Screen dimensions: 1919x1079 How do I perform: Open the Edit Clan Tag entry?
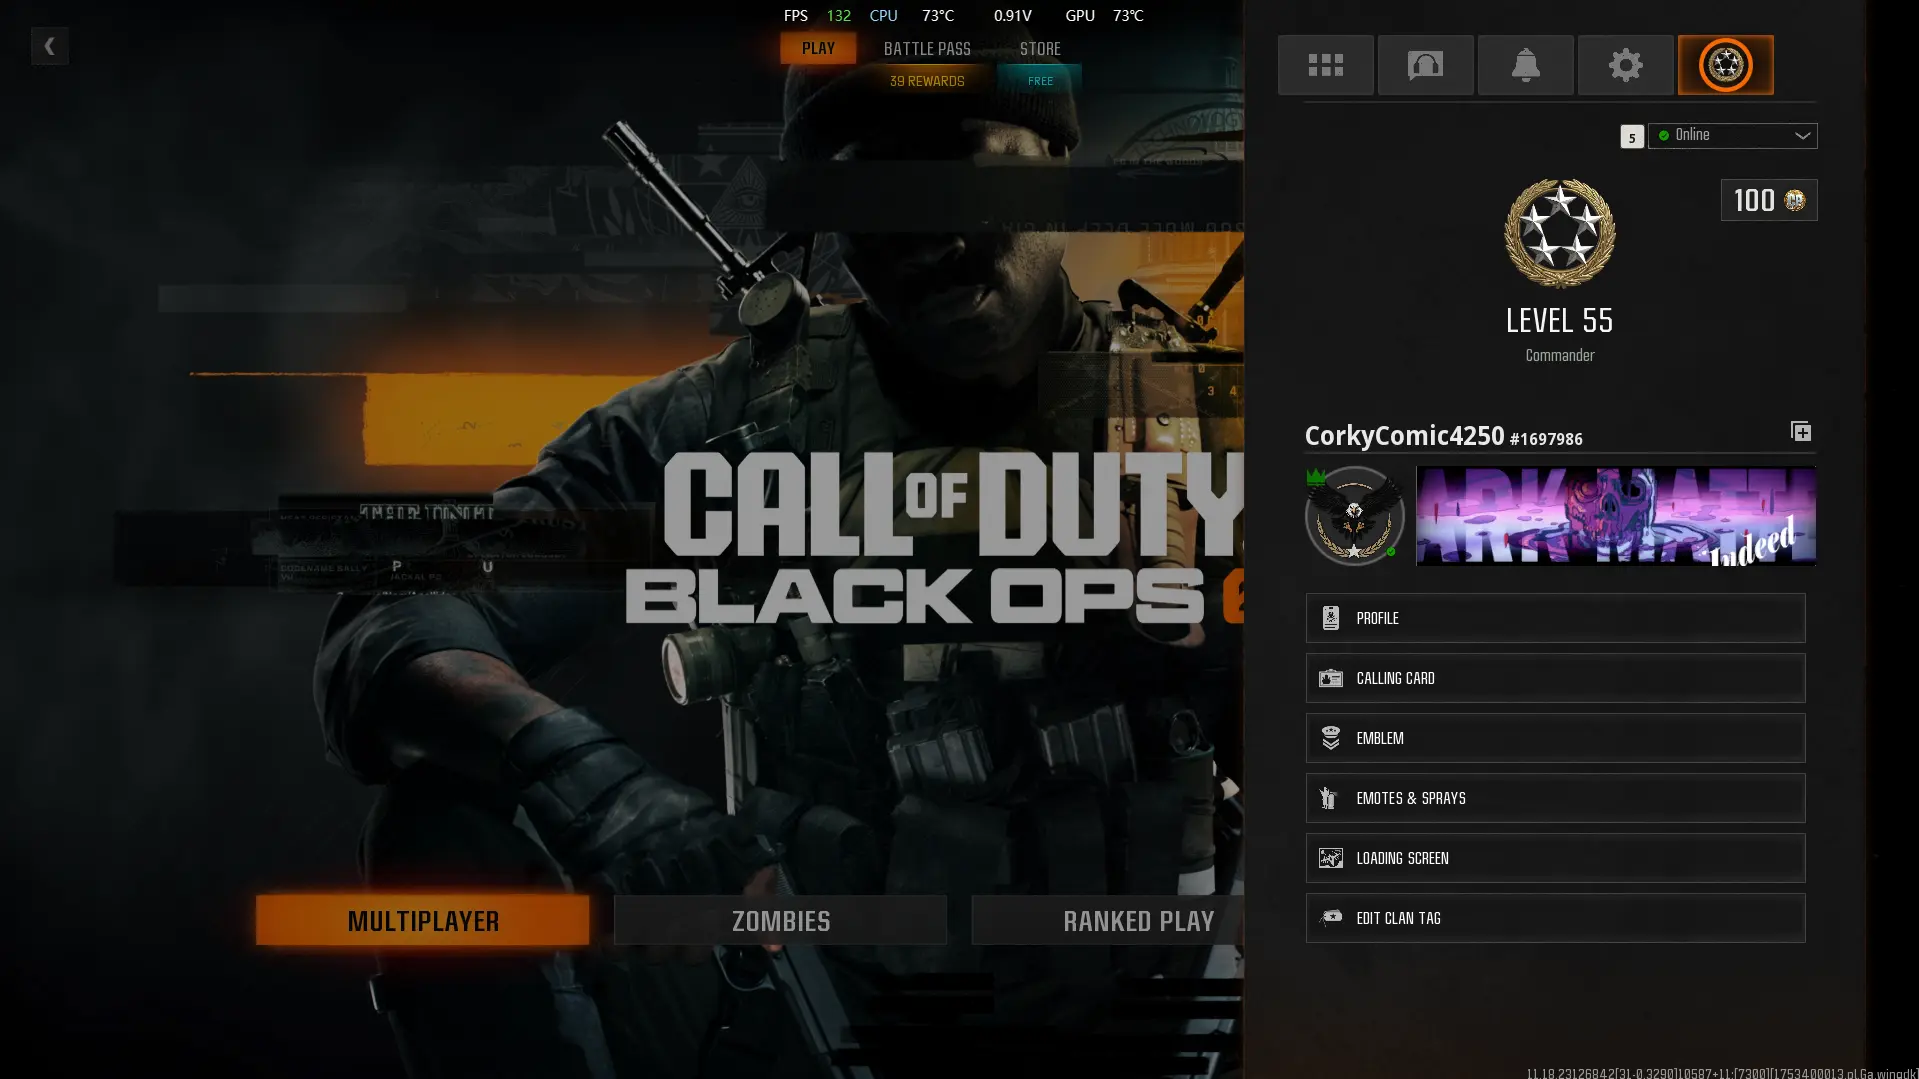[x=1555, y=918]
